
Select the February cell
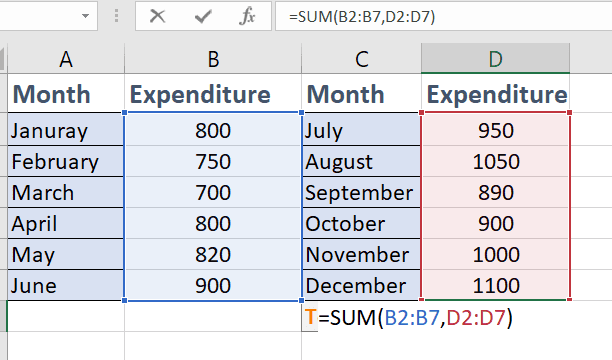tap(66, 161)
